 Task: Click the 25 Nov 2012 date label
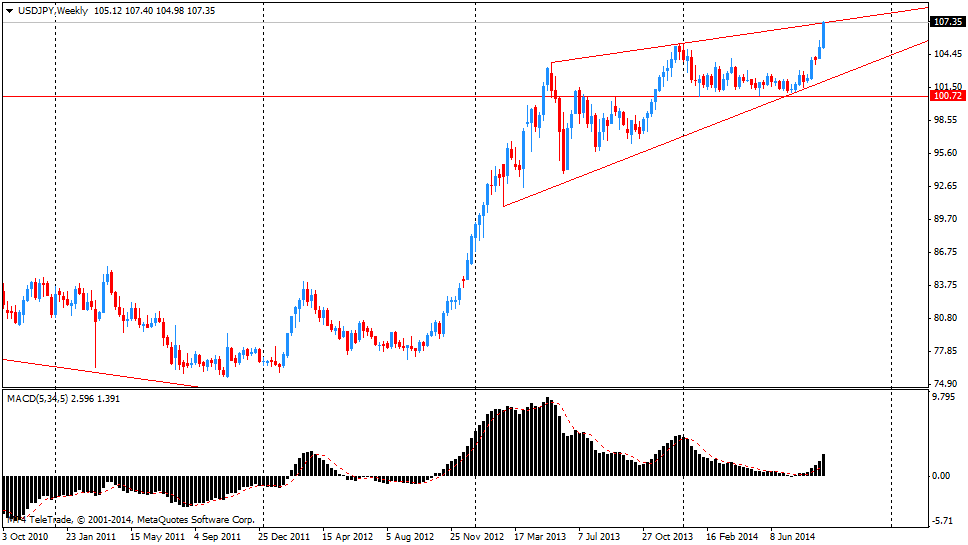pos(477,536)
